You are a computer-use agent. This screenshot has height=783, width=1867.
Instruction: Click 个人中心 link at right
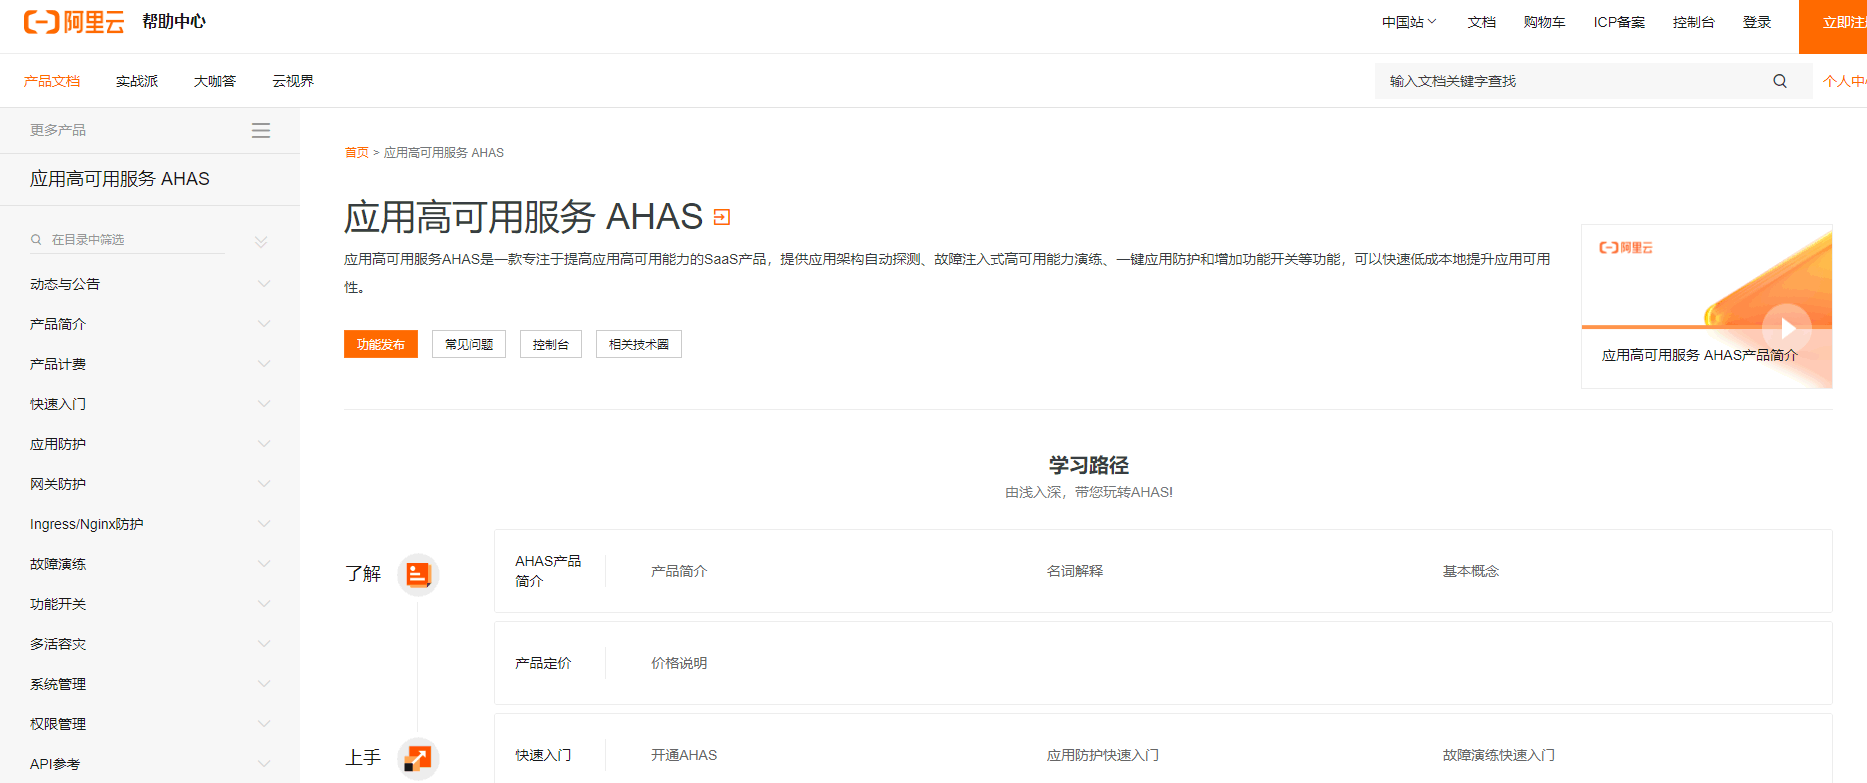point(1845,81)
